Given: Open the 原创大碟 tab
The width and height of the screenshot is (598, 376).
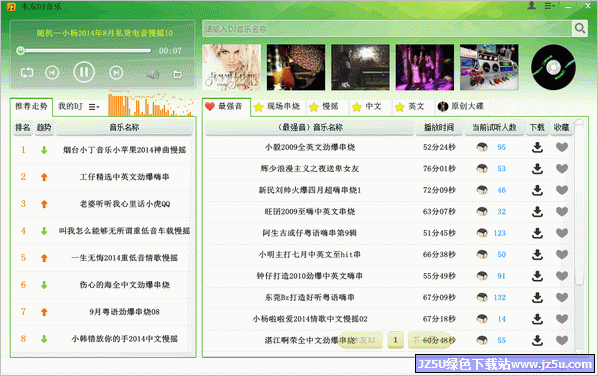Looking at the screenshot, I should pyautogui.click(x=461, y=106).
